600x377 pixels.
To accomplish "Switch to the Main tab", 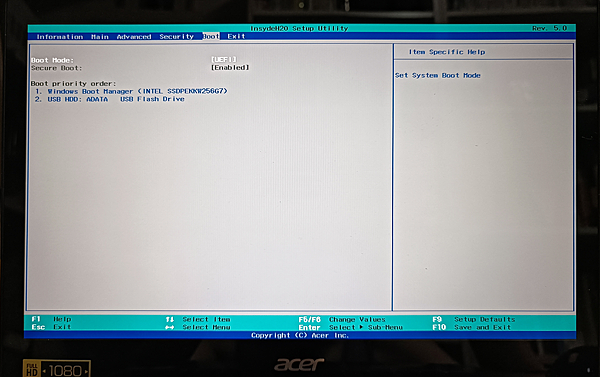I will click(x=100, y=37).
